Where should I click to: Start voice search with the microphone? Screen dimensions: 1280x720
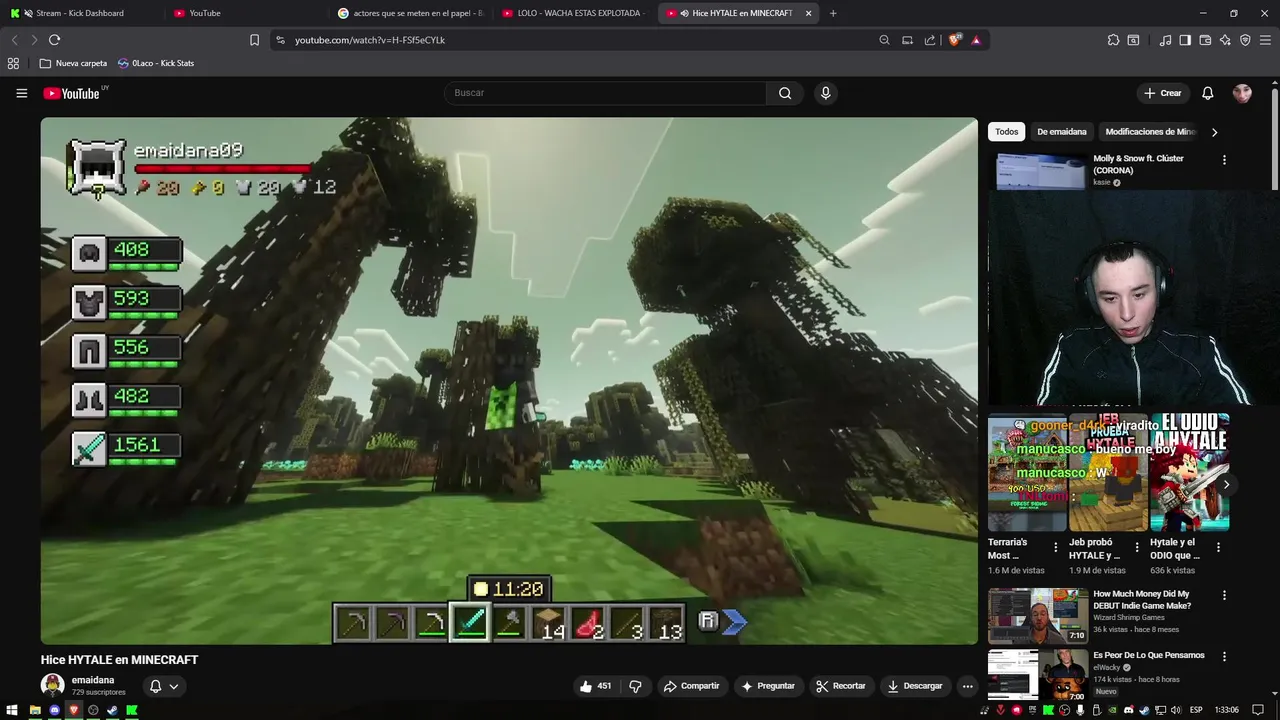[825, 93]
